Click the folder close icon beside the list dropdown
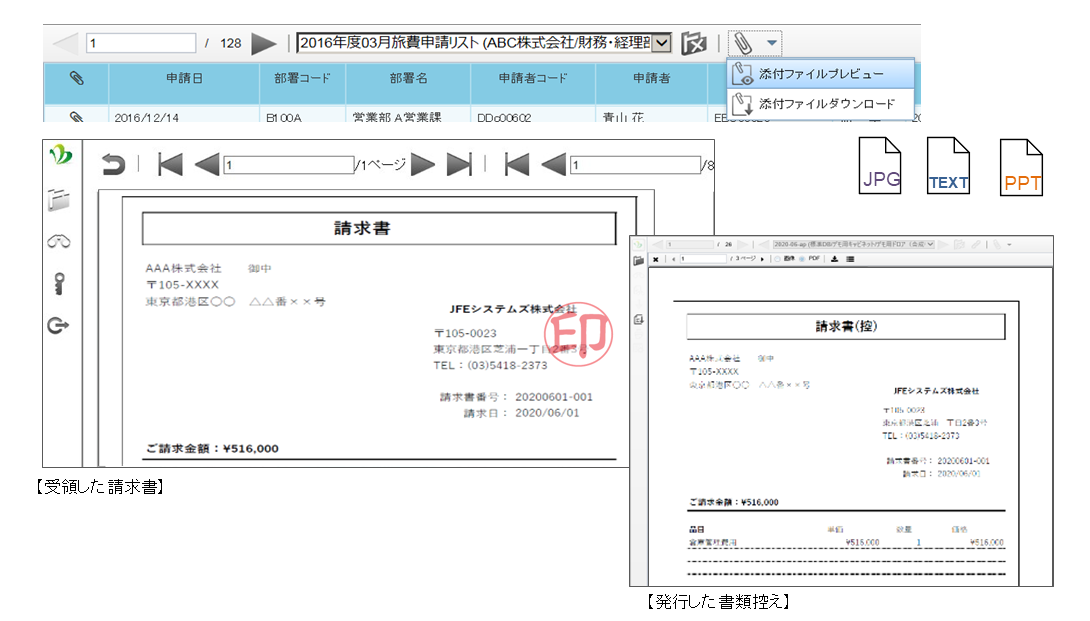Viewport: 1090px width, 621px height. 693,43
